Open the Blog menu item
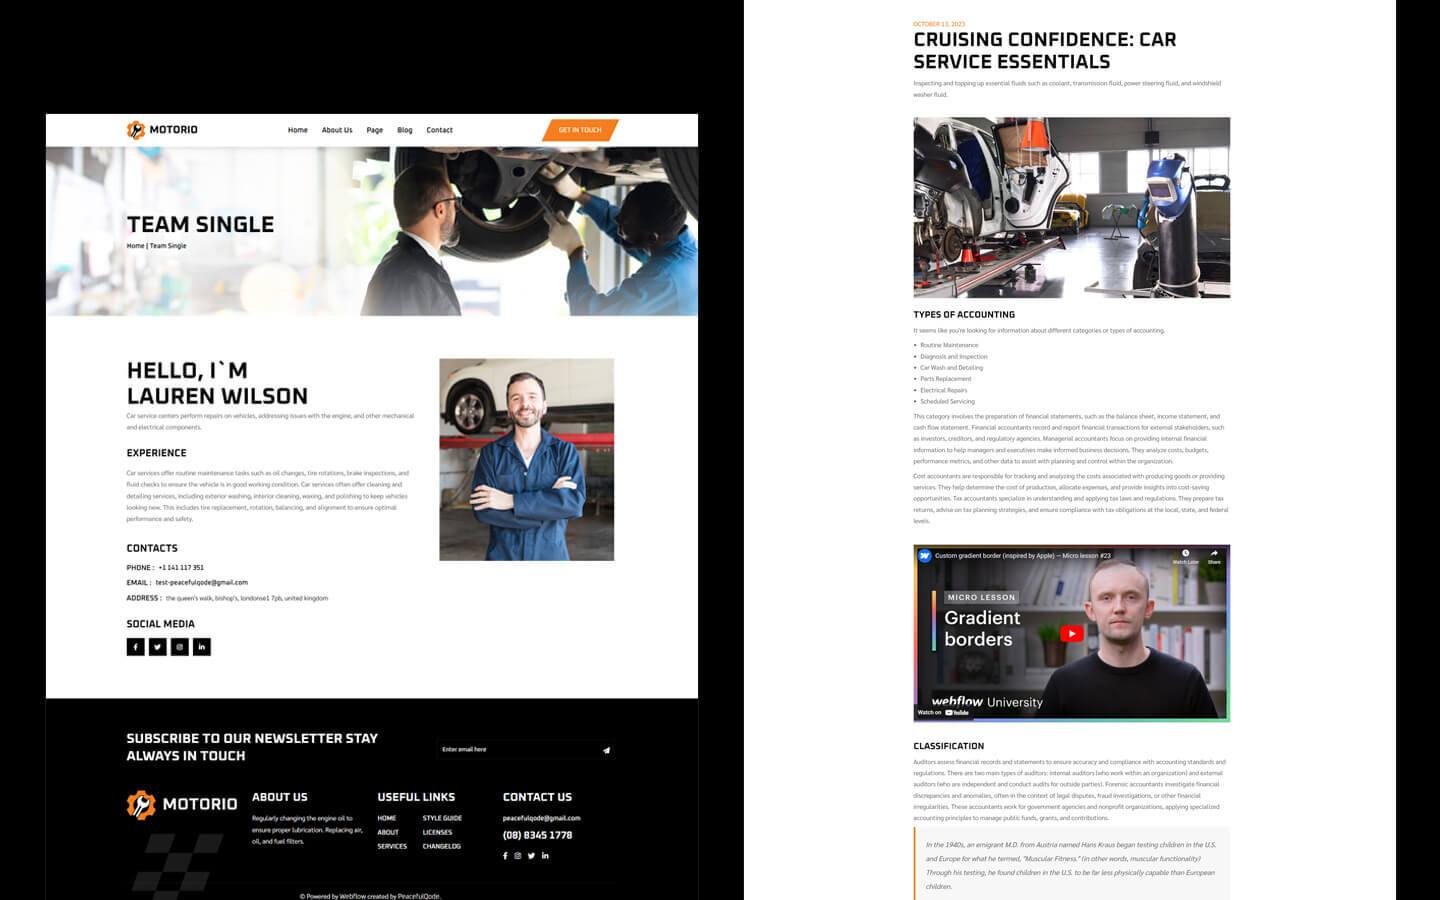Viewport: 1440px width, 900px height. [x=404, y=130]
